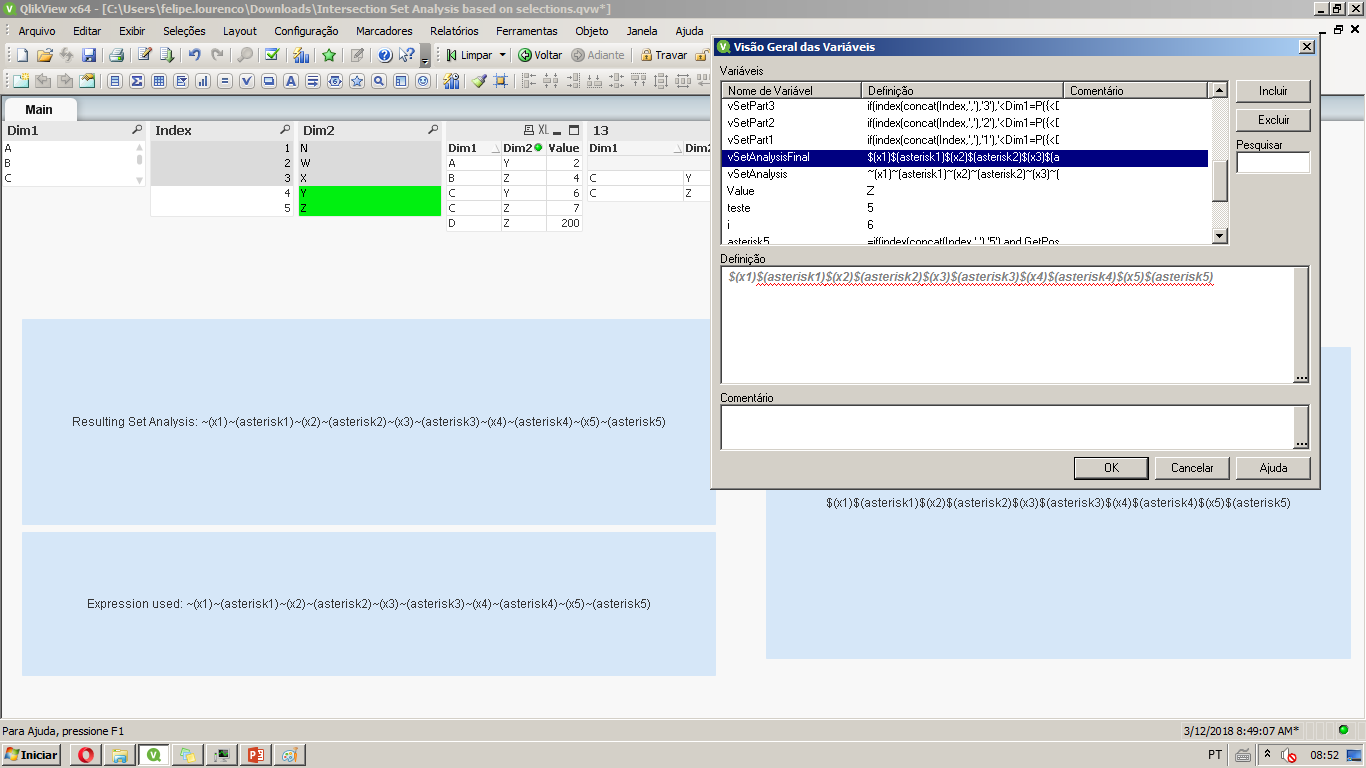Click the Incluir button
Image resolution: width=1366 pixels, height=768 pixels.
[1273, 91]
